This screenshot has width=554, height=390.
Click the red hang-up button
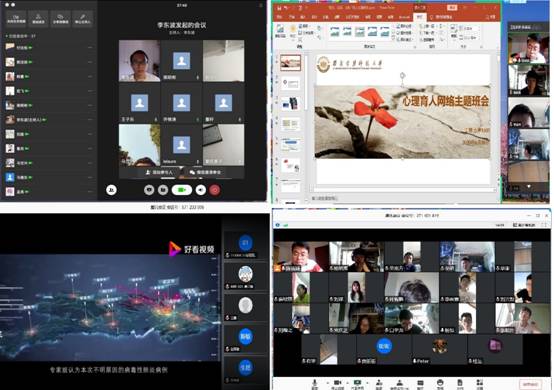[x=214, y=190]
